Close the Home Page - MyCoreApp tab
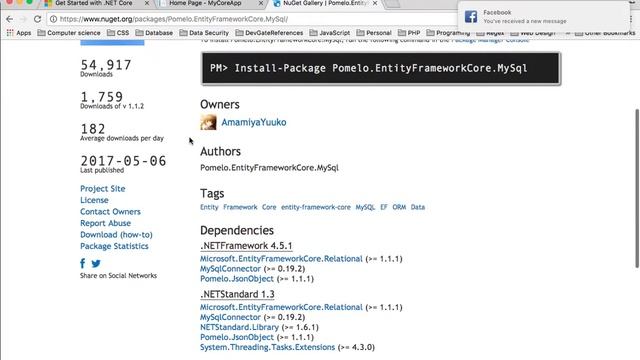This screenshot has height=360, width=640. [x=261, y=3]
